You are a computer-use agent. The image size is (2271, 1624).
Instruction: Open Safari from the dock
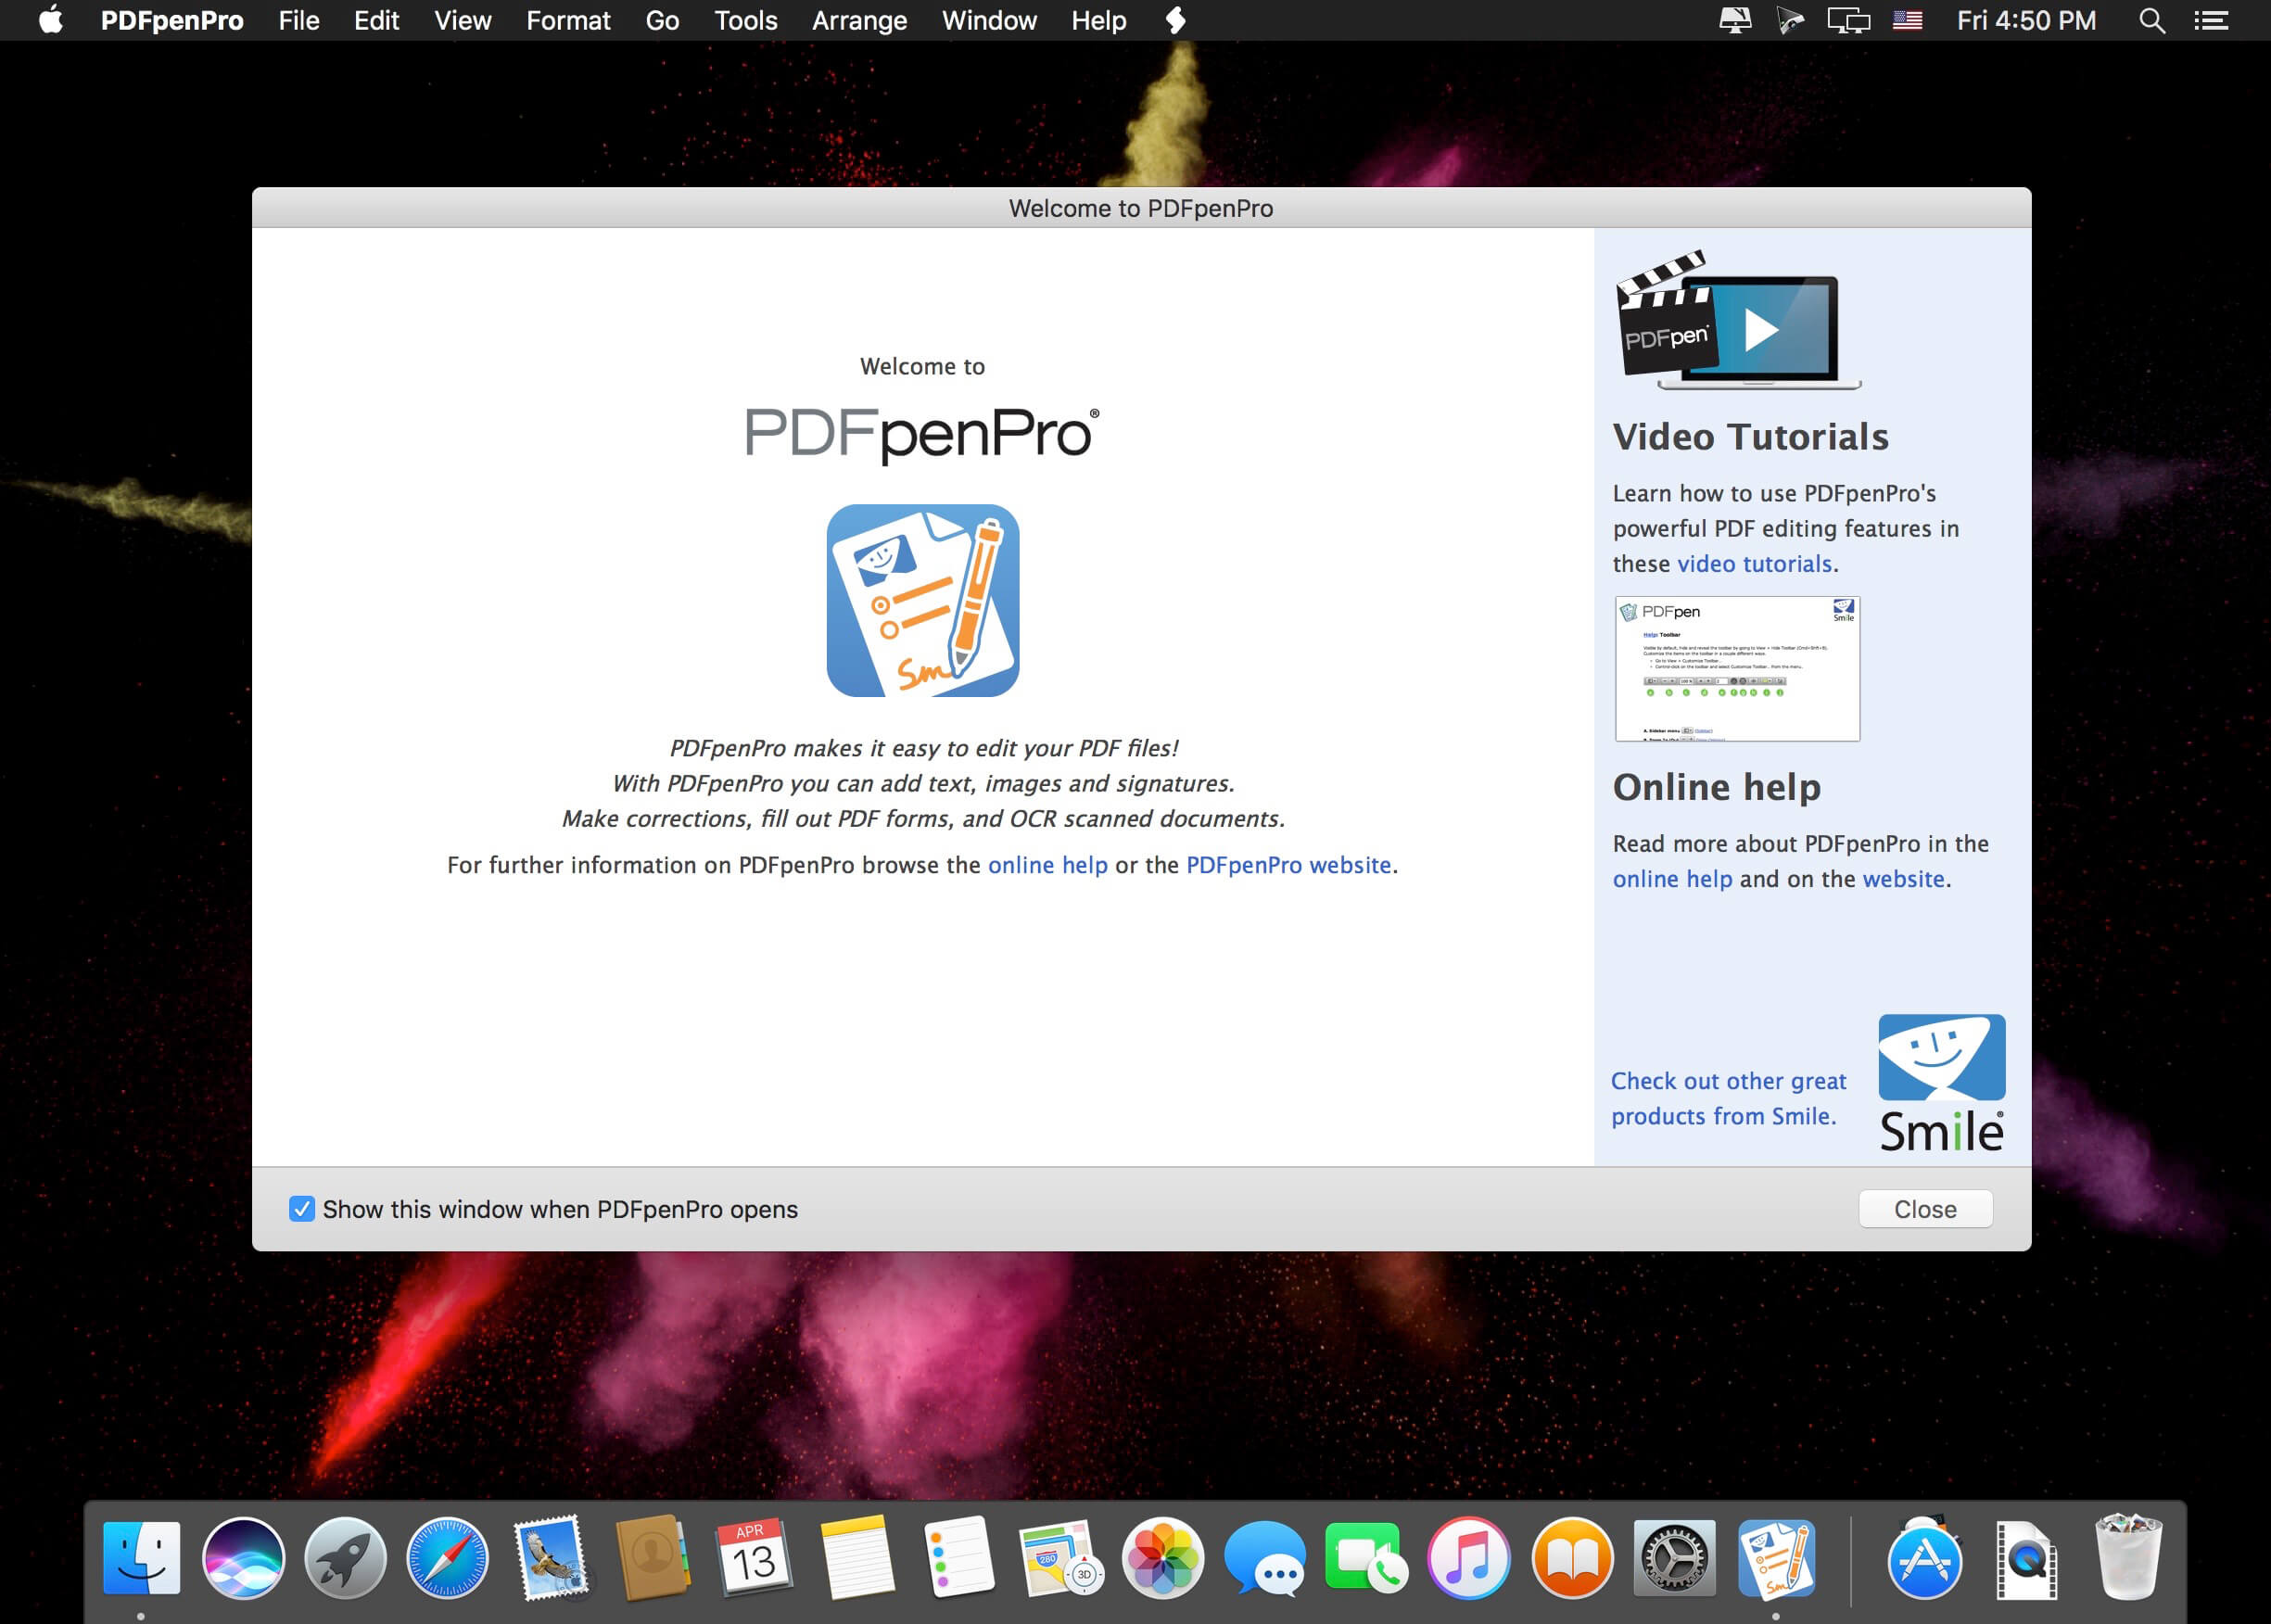[x=447, y=1557]
